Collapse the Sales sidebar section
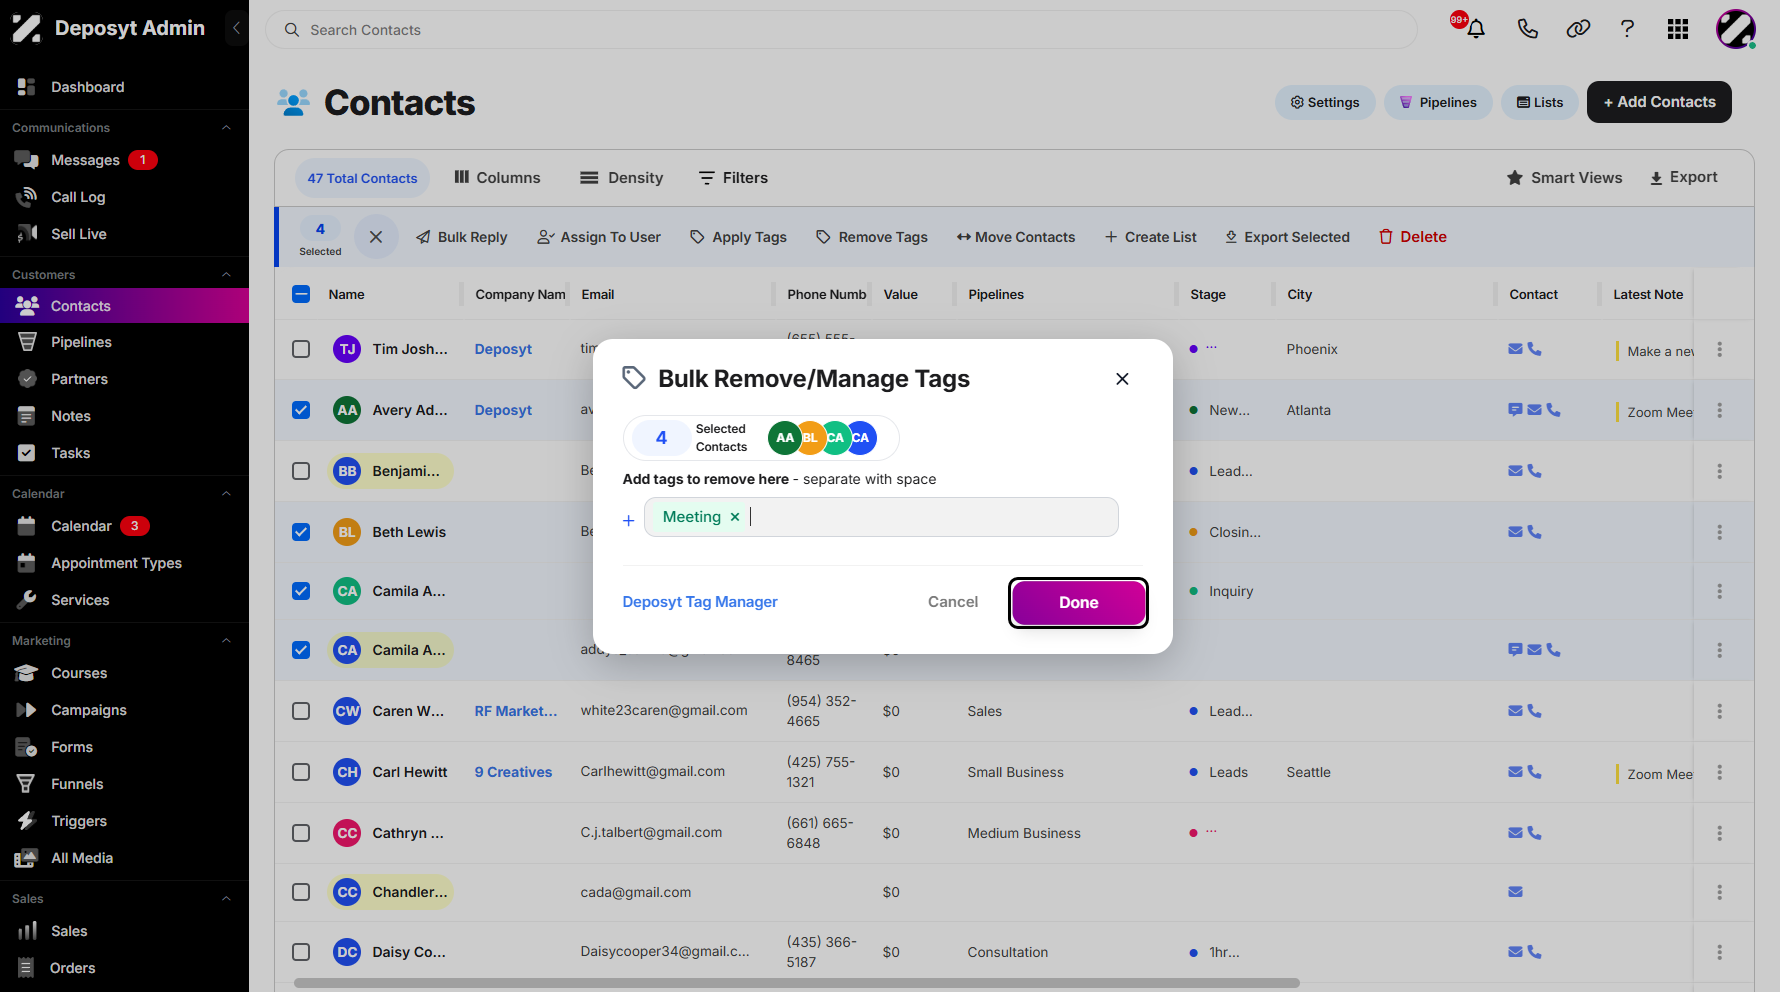Viewport: 1780px width, 992px height. point(226,899)
